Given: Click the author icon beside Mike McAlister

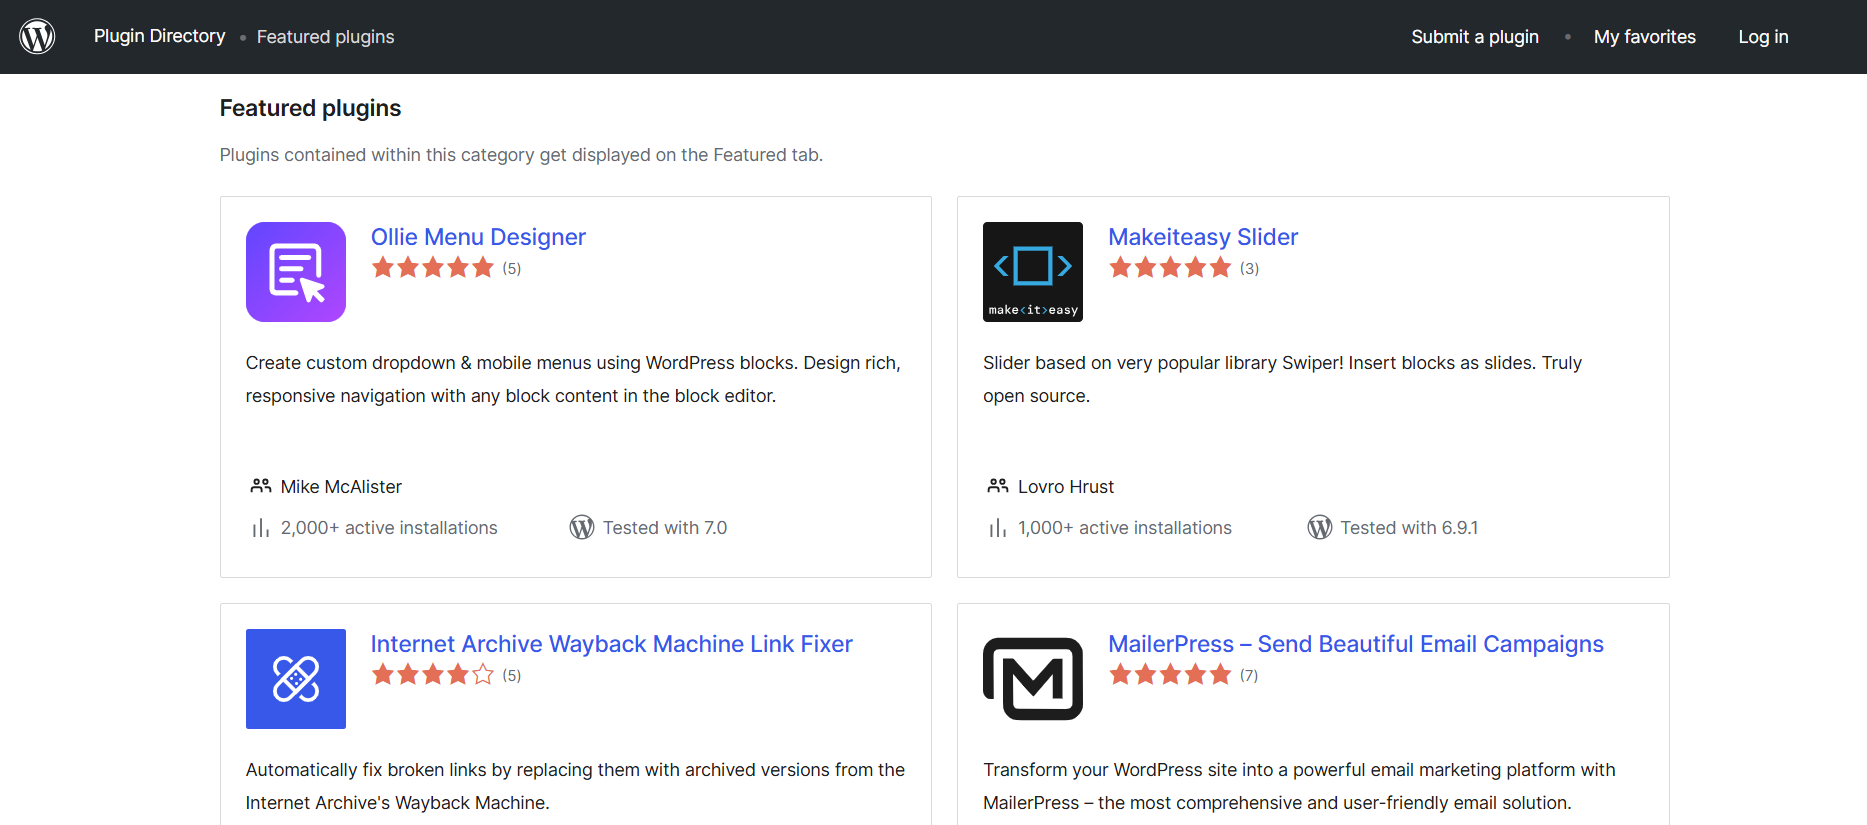Looking at the screenshot, I should point(261,486).
